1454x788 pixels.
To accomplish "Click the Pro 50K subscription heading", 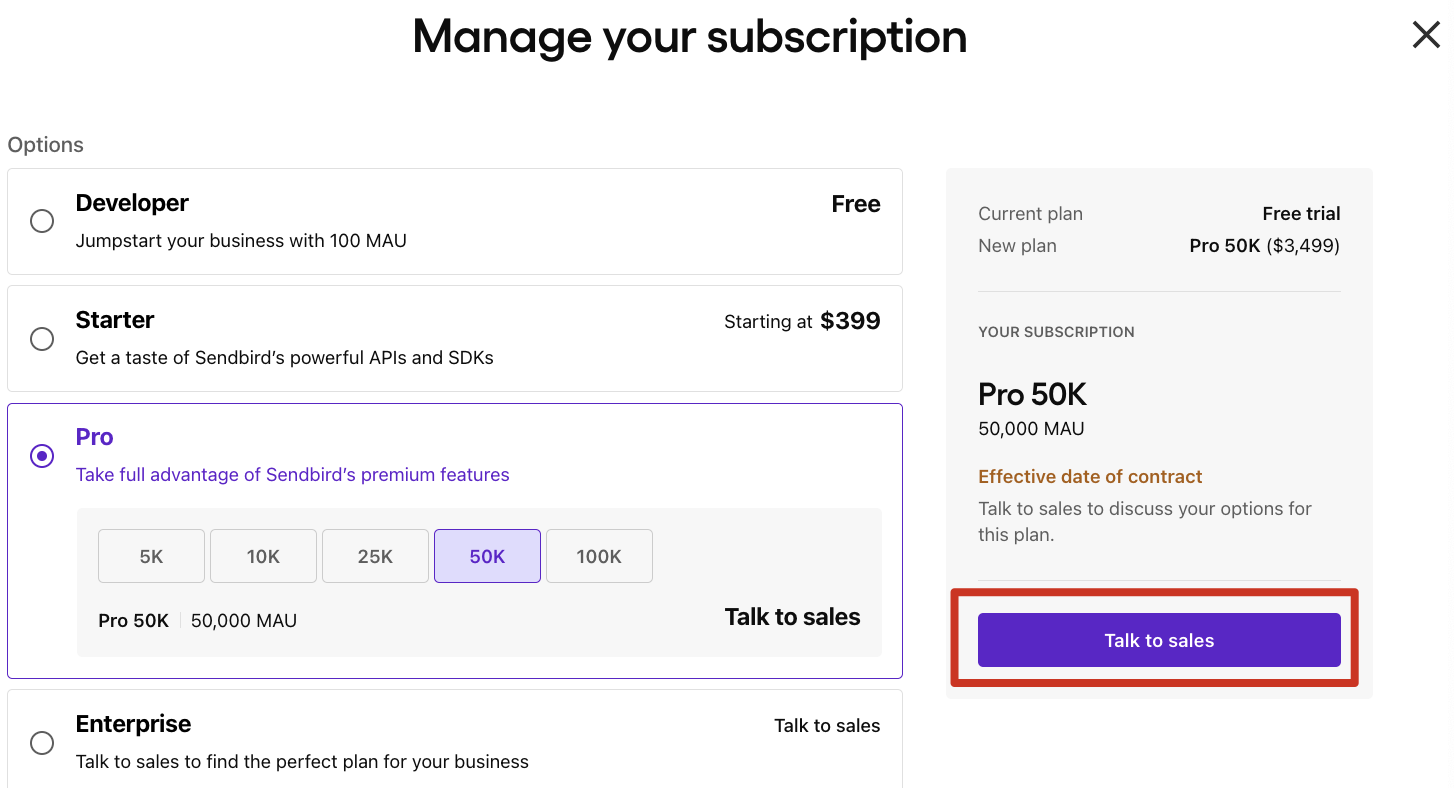I will (x=1032, y=394).
